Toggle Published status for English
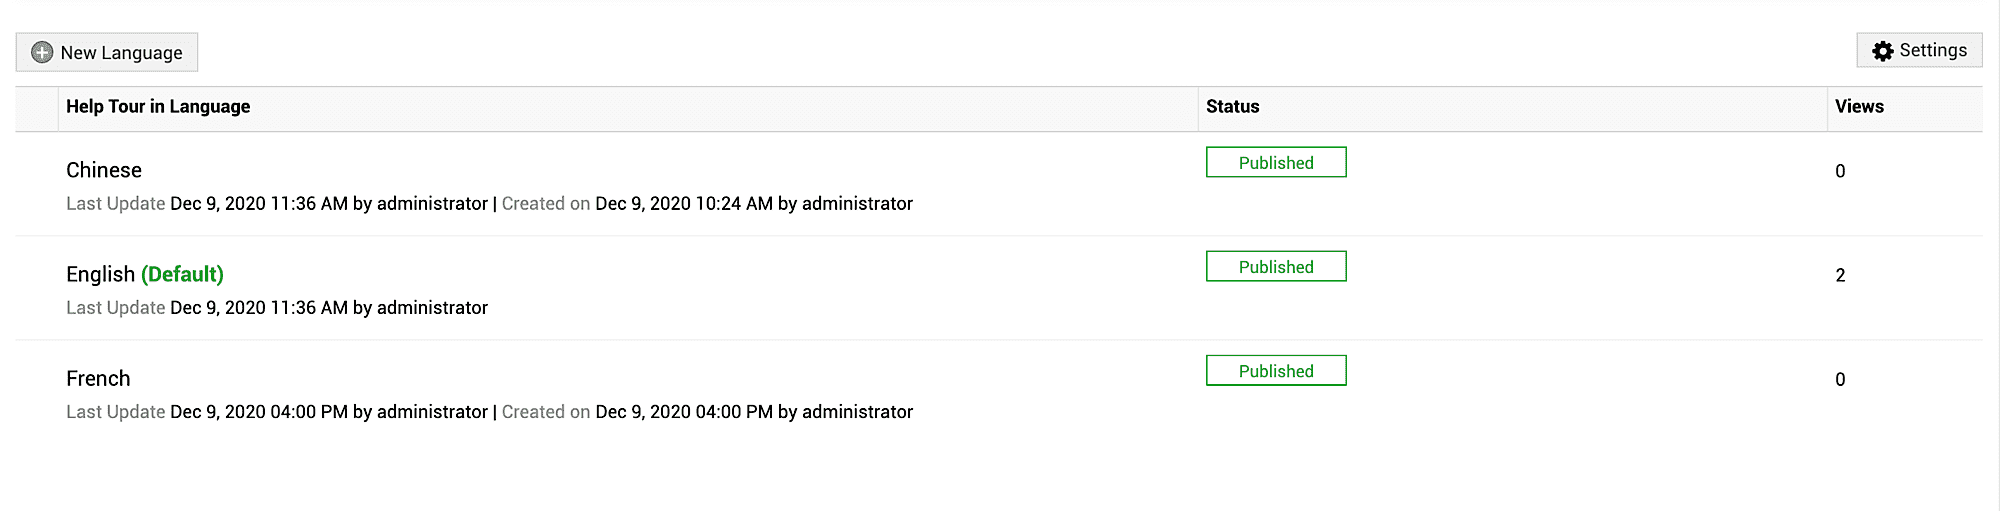Screen dimensions: 2000x511 click(1276, 267)
